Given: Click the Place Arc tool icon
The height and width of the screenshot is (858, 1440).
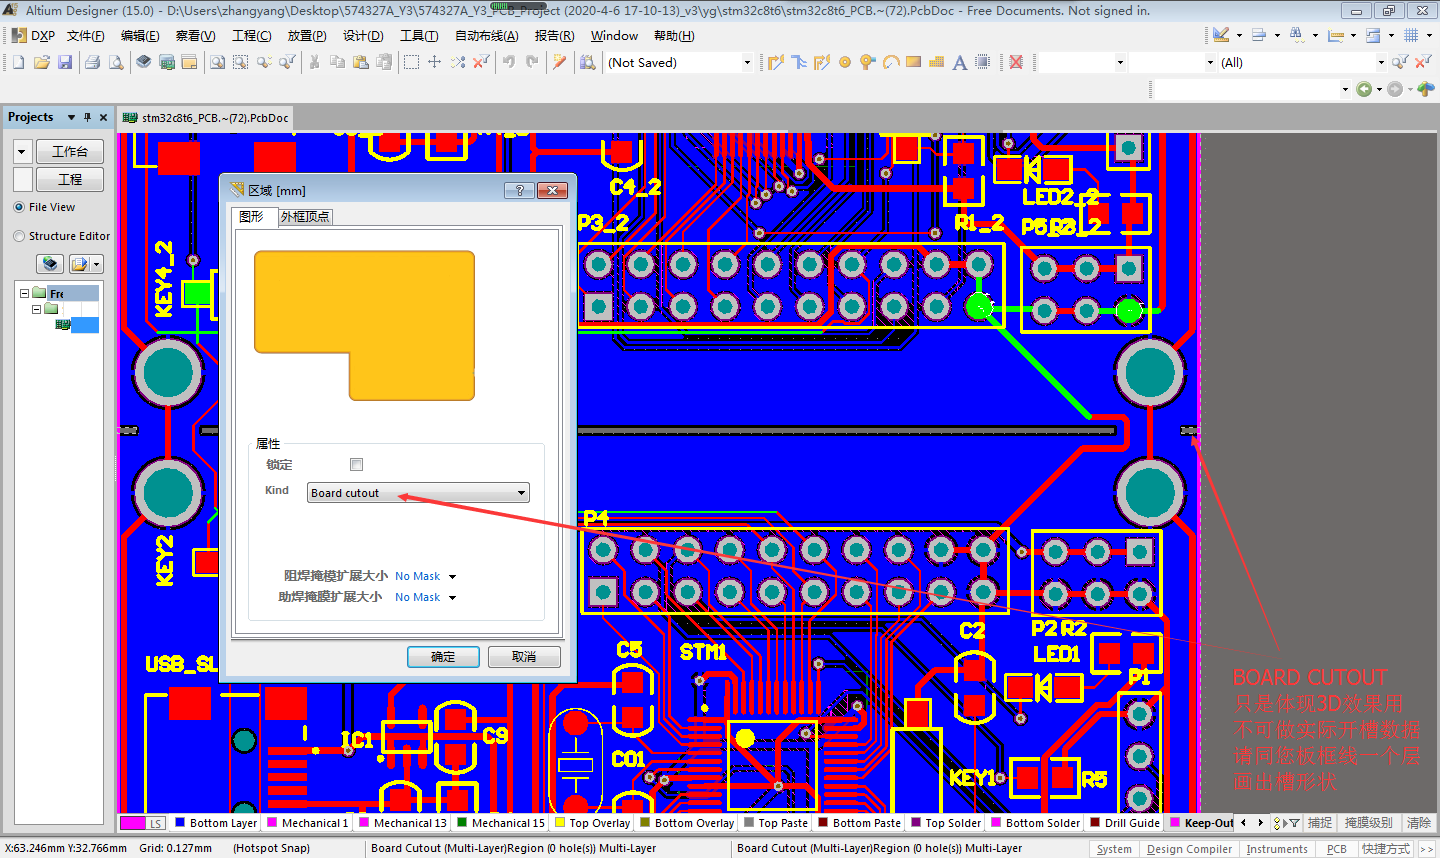Looking at the screenshot, I should (891, 62).
